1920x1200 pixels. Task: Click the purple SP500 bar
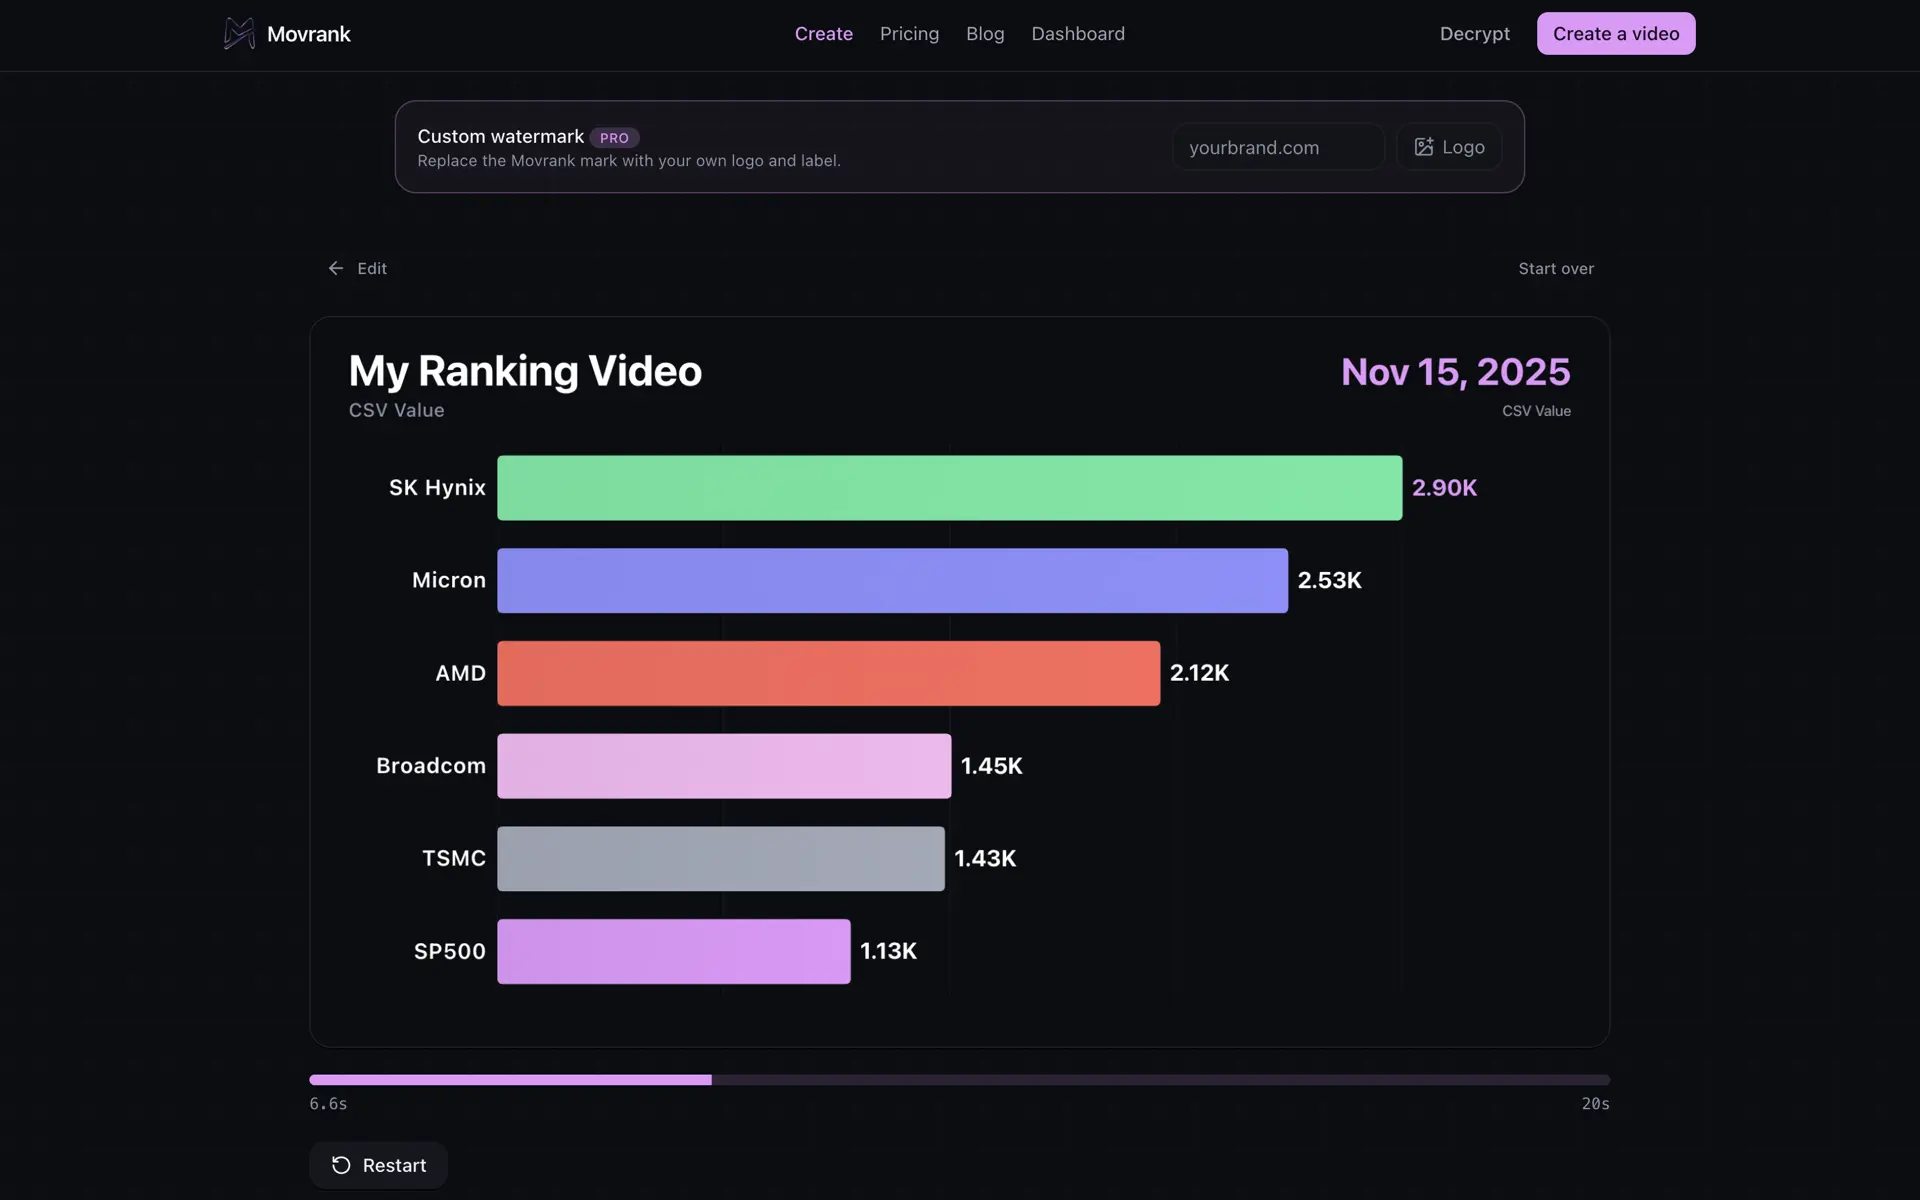[x=673, y=951]
